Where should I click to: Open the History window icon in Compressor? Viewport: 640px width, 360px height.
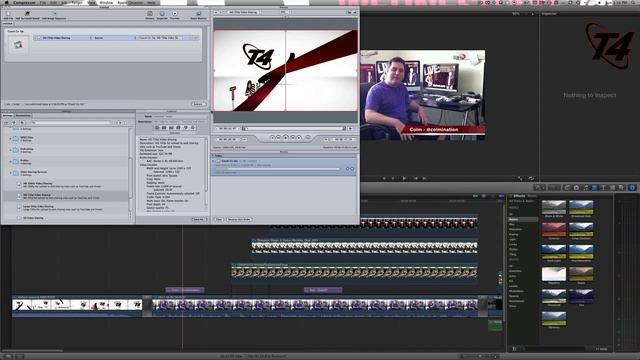point(150,15)
